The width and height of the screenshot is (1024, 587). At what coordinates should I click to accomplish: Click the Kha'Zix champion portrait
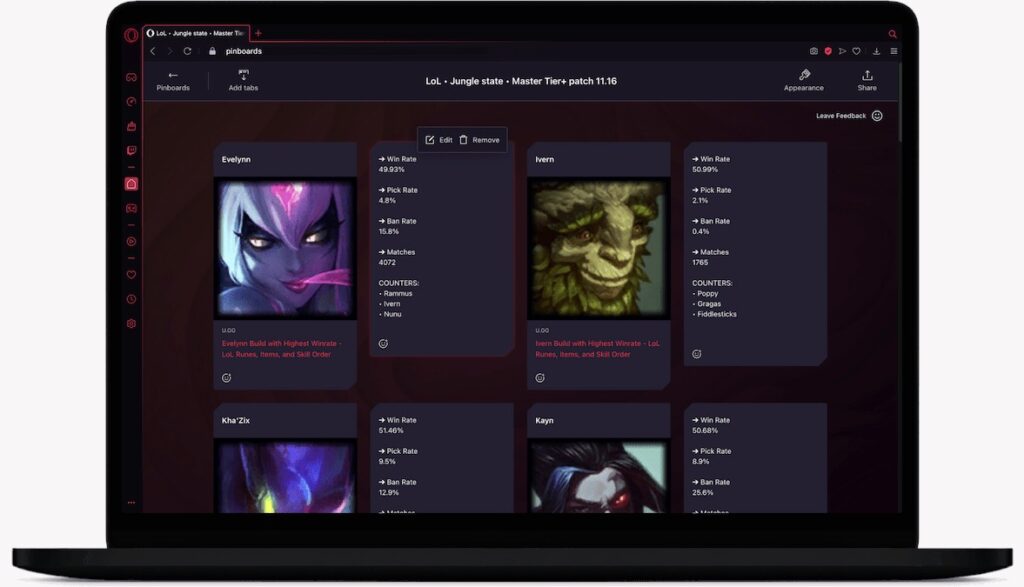[x=285, y=475]
